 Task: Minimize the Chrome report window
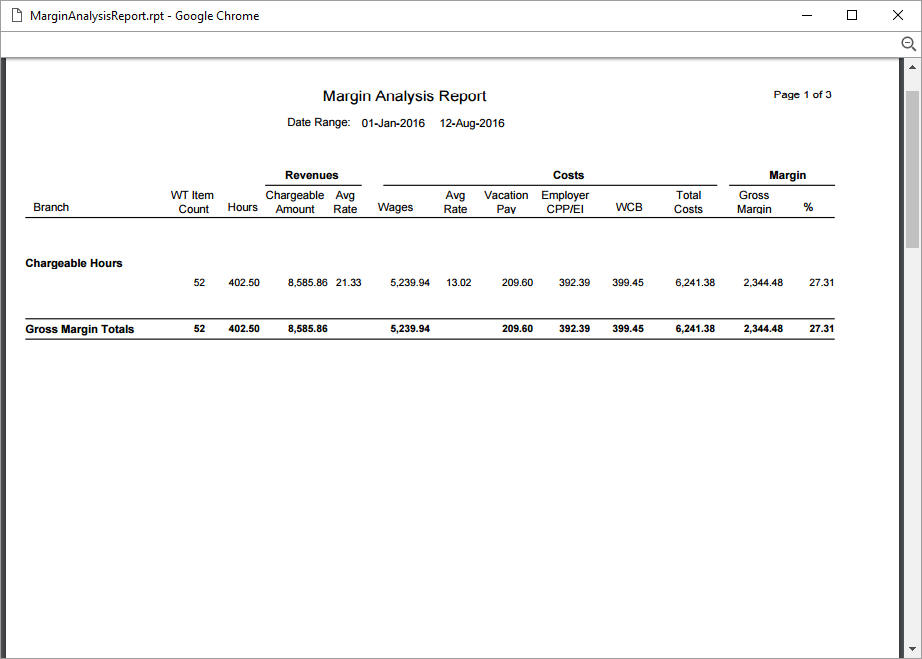(806, 15)
